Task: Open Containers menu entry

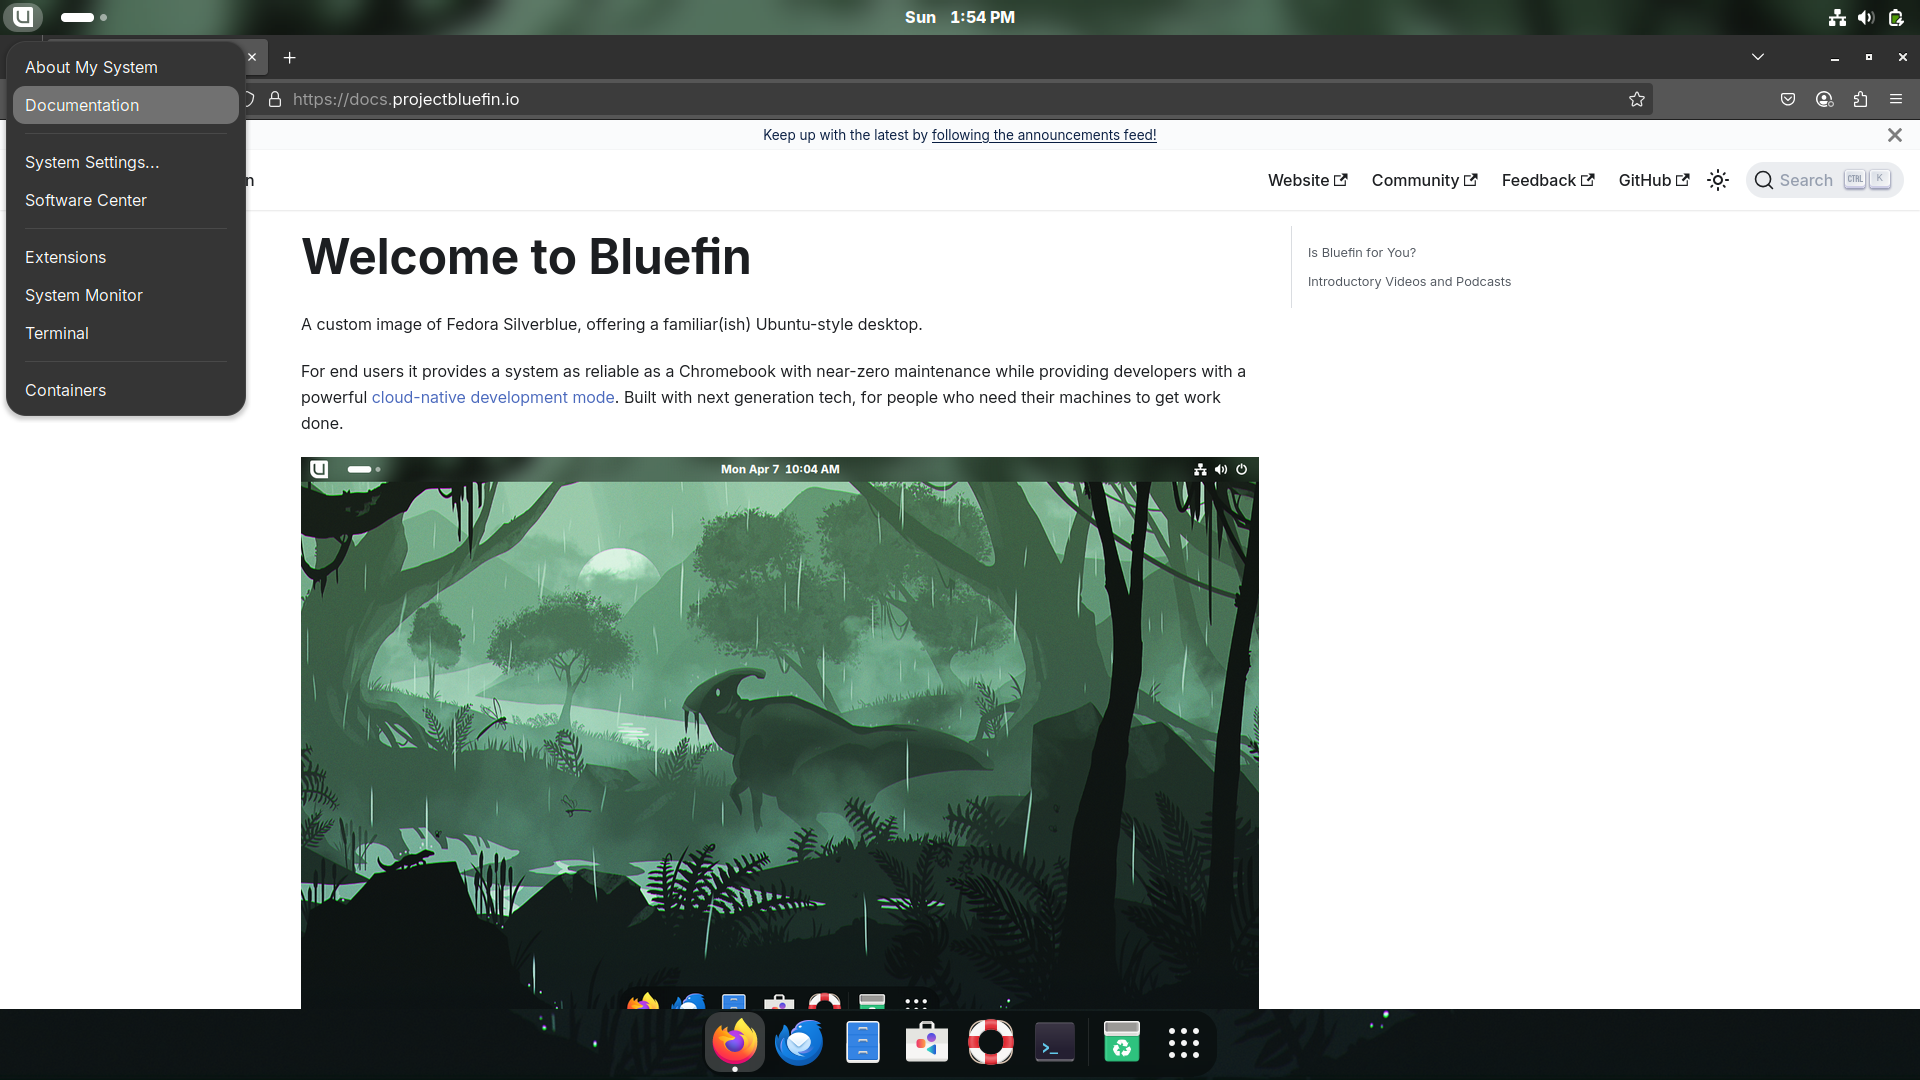Action: click(x=125, y=390)
